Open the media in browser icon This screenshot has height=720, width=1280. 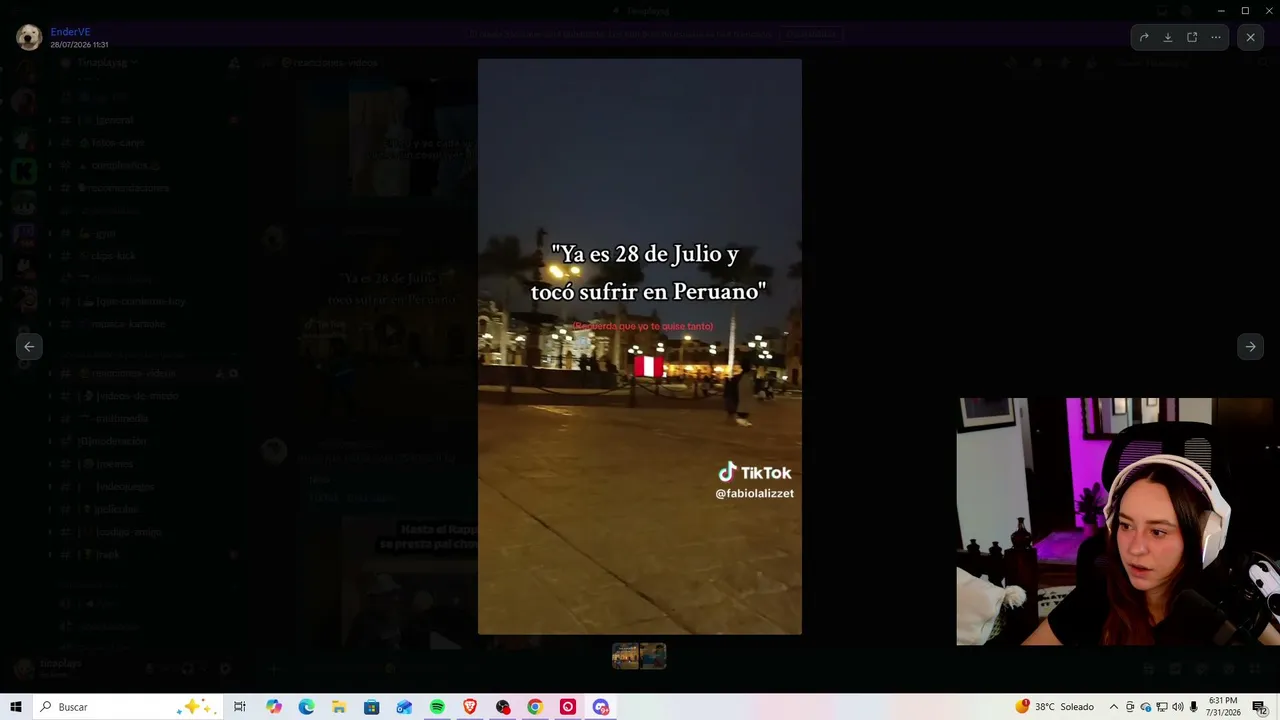(1192, 37)
